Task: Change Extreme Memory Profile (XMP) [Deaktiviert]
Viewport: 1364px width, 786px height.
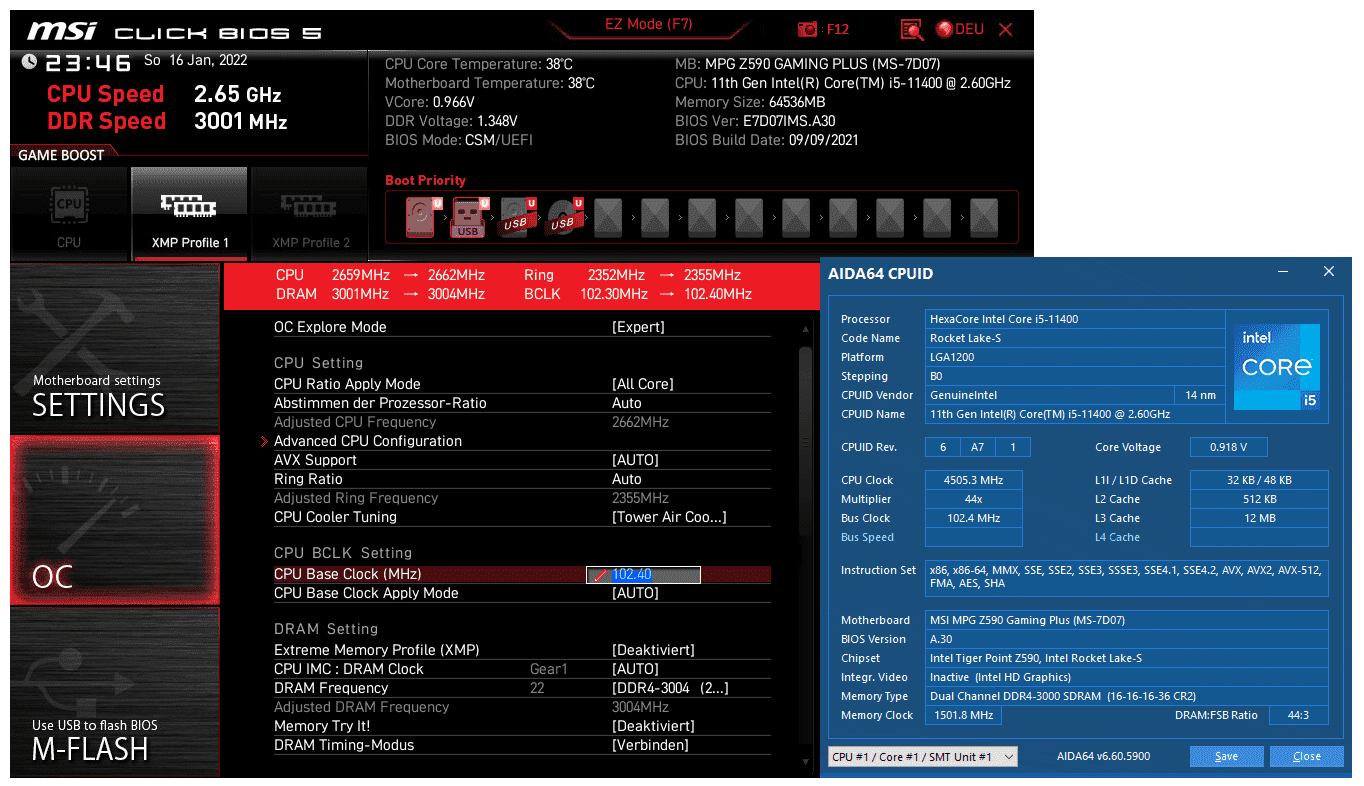Action: pyautogui.click(x=653, y=650)
